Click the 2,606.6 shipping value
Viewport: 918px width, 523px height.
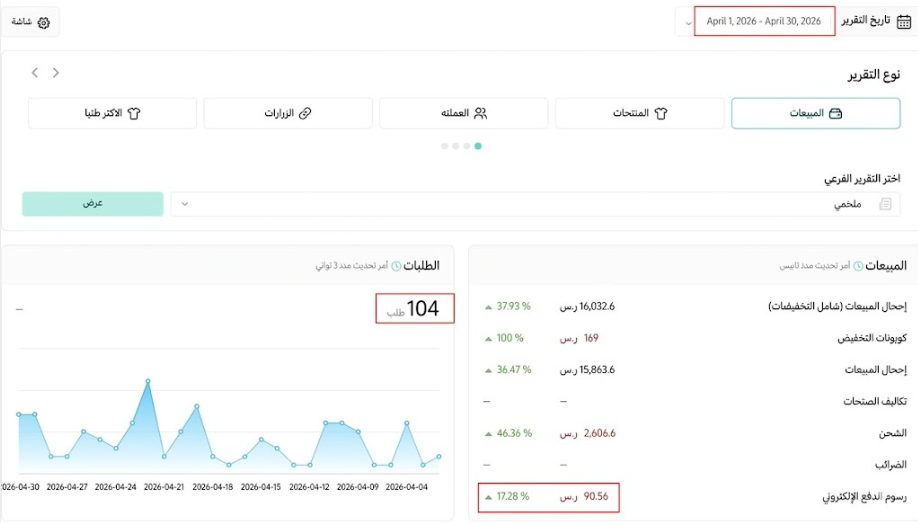coord(600,433)
